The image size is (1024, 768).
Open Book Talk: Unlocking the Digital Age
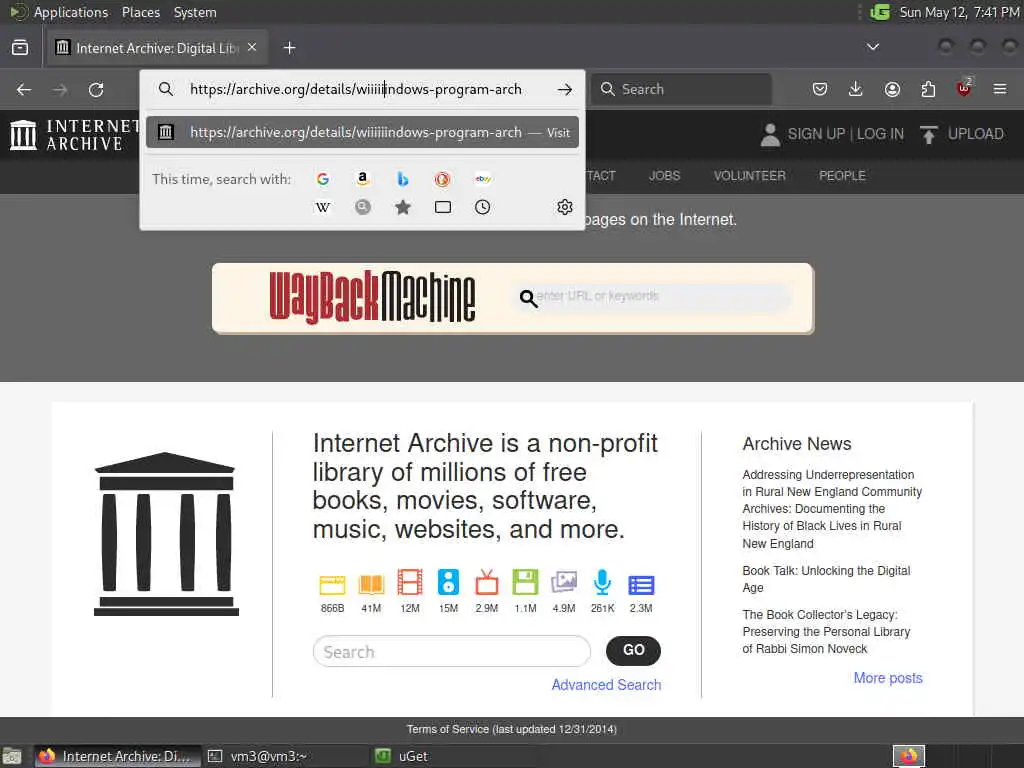pos(825,579)
